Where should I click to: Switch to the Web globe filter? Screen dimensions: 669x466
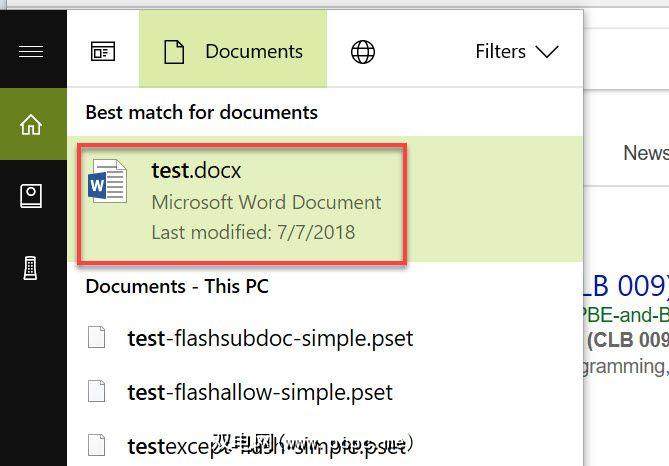(363, 52)
